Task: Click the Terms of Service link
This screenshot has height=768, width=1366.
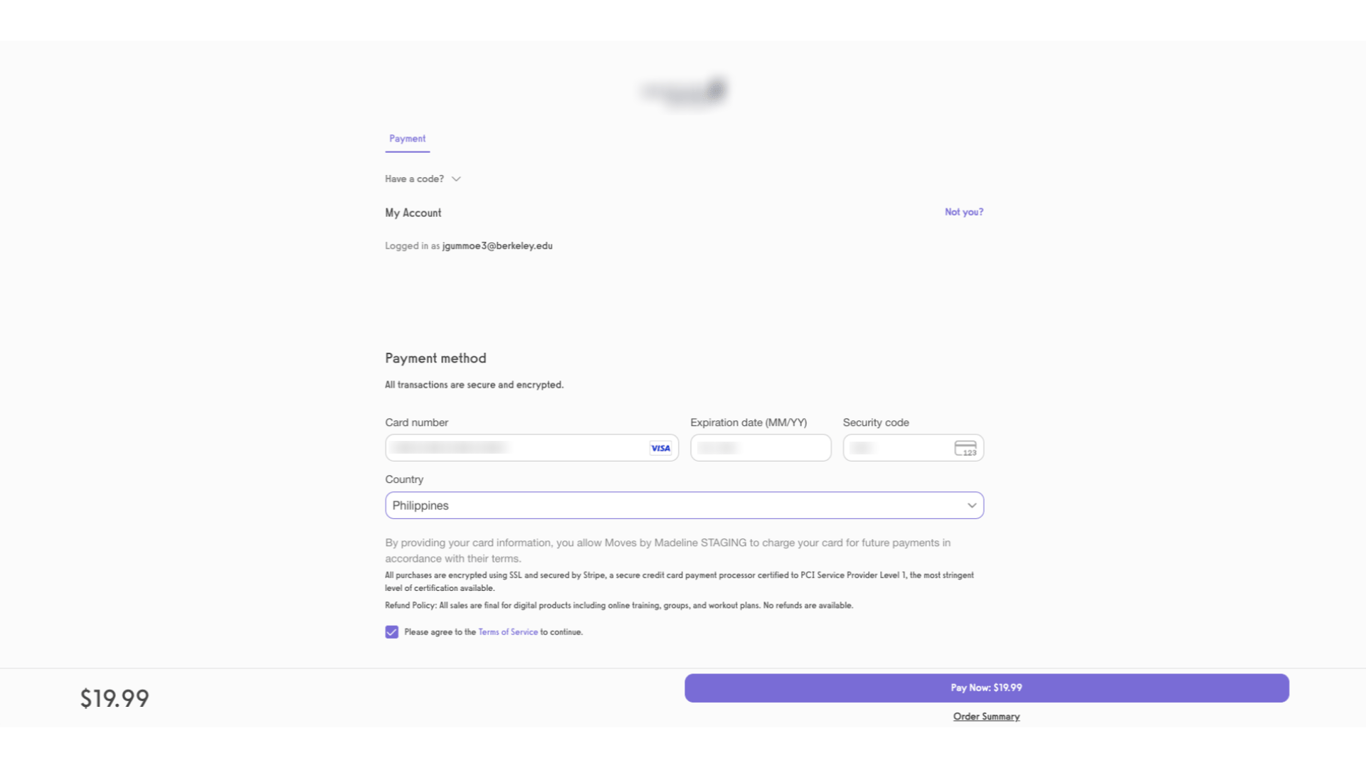Action: click(508, 631)
